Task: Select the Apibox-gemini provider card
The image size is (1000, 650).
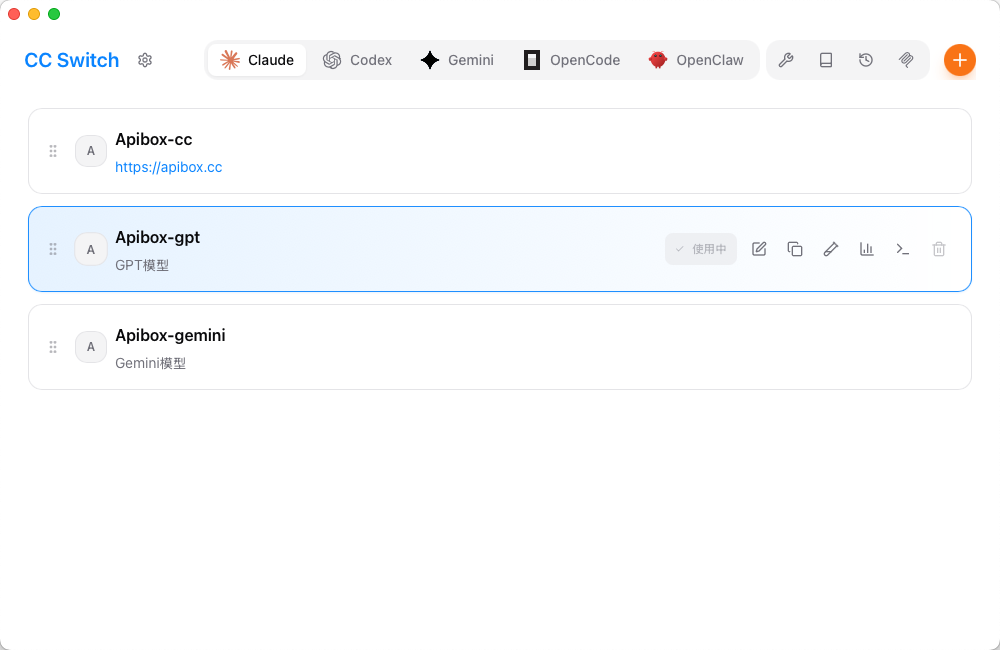Action: click(500, 347)
